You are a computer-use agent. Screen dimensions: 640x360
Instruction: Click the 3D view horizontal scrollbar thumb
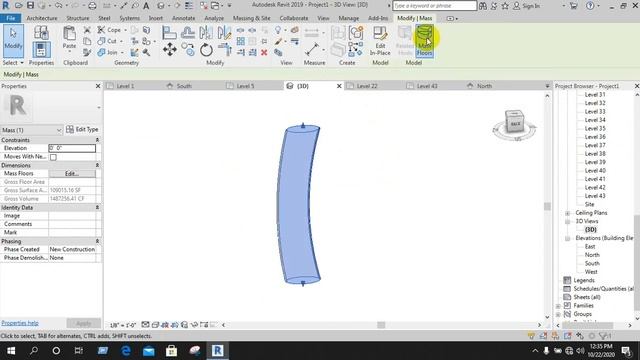tap(381, 325)
